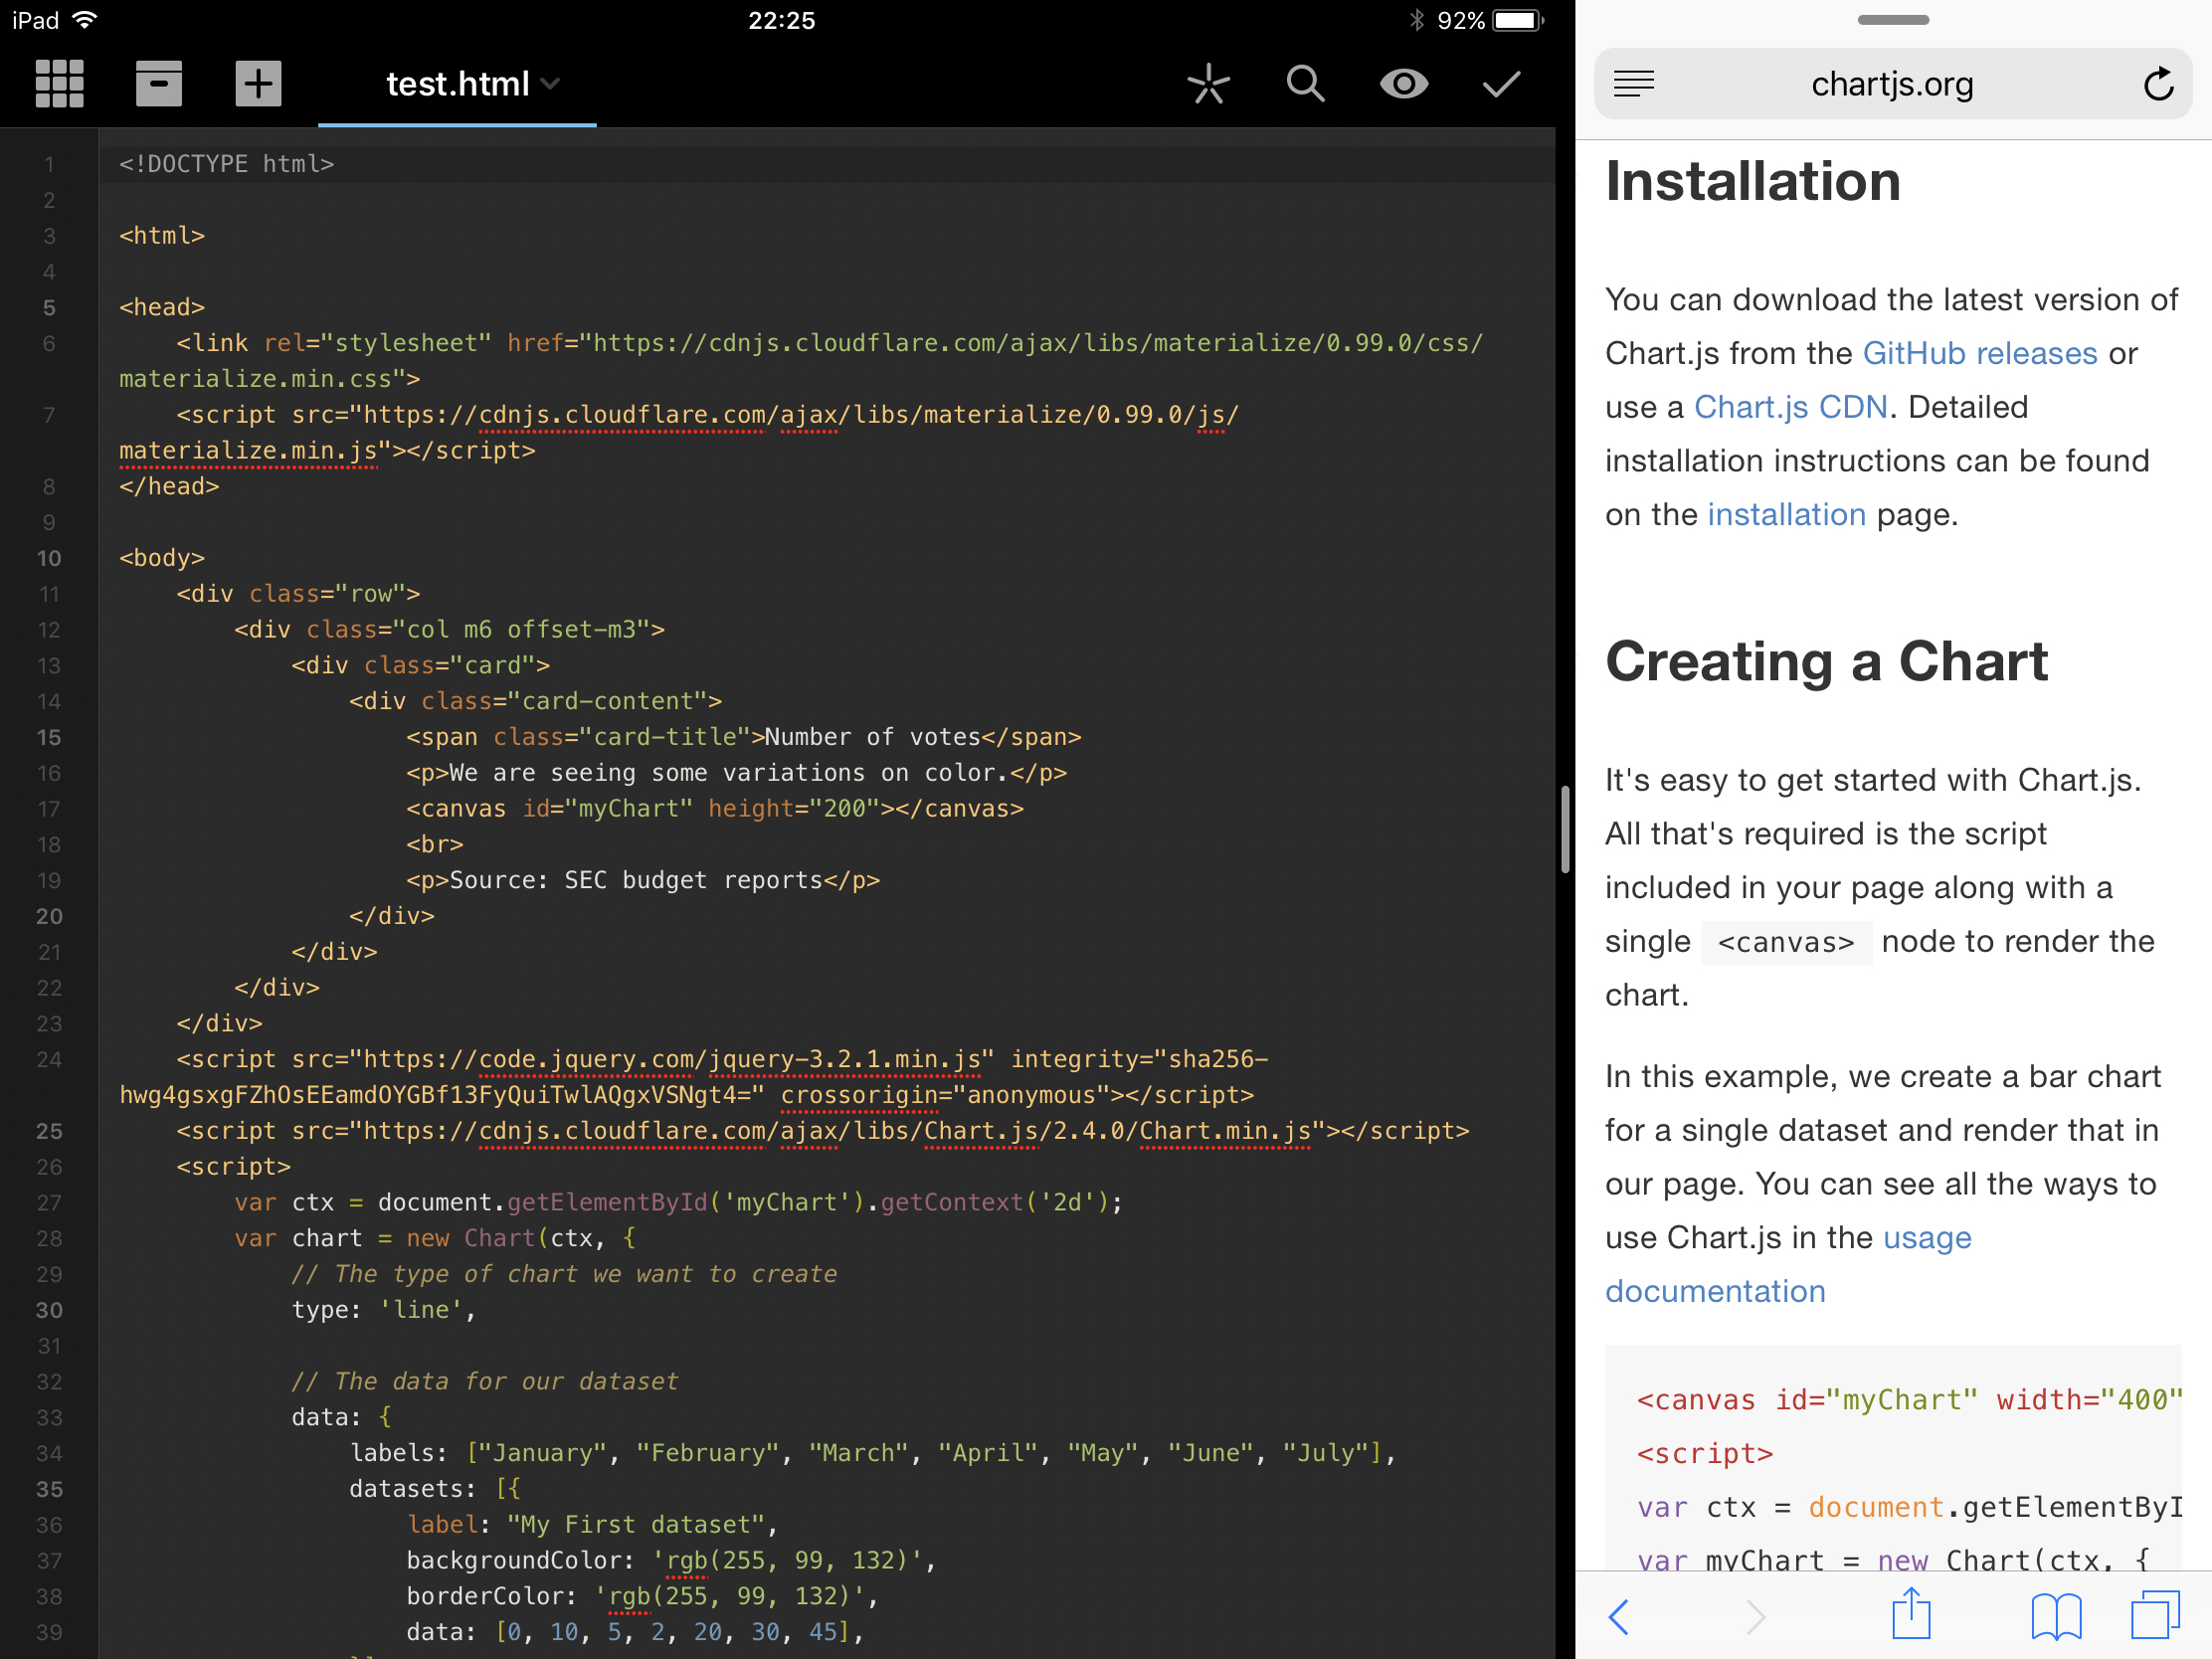Tap borderColor rgb(255, 99, 132) value
The image size is (2212, 1659).
[x=730, y=1597]
